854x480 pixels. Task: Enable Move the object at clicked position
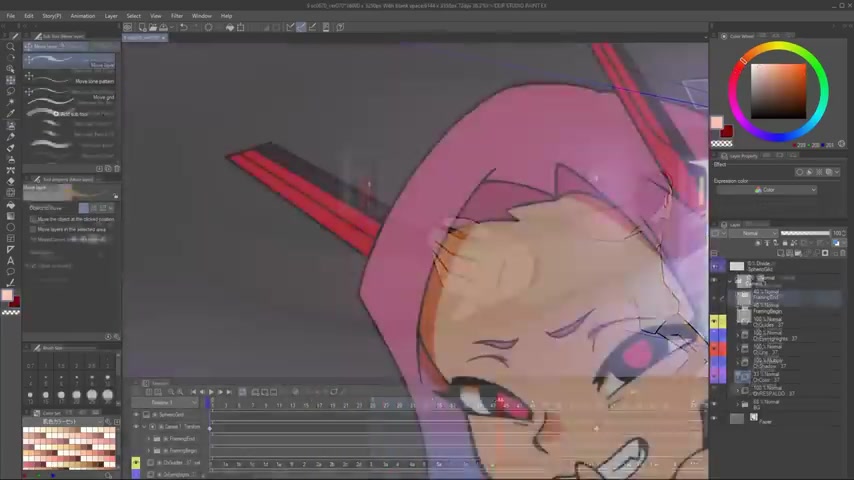tap(34, 219)
